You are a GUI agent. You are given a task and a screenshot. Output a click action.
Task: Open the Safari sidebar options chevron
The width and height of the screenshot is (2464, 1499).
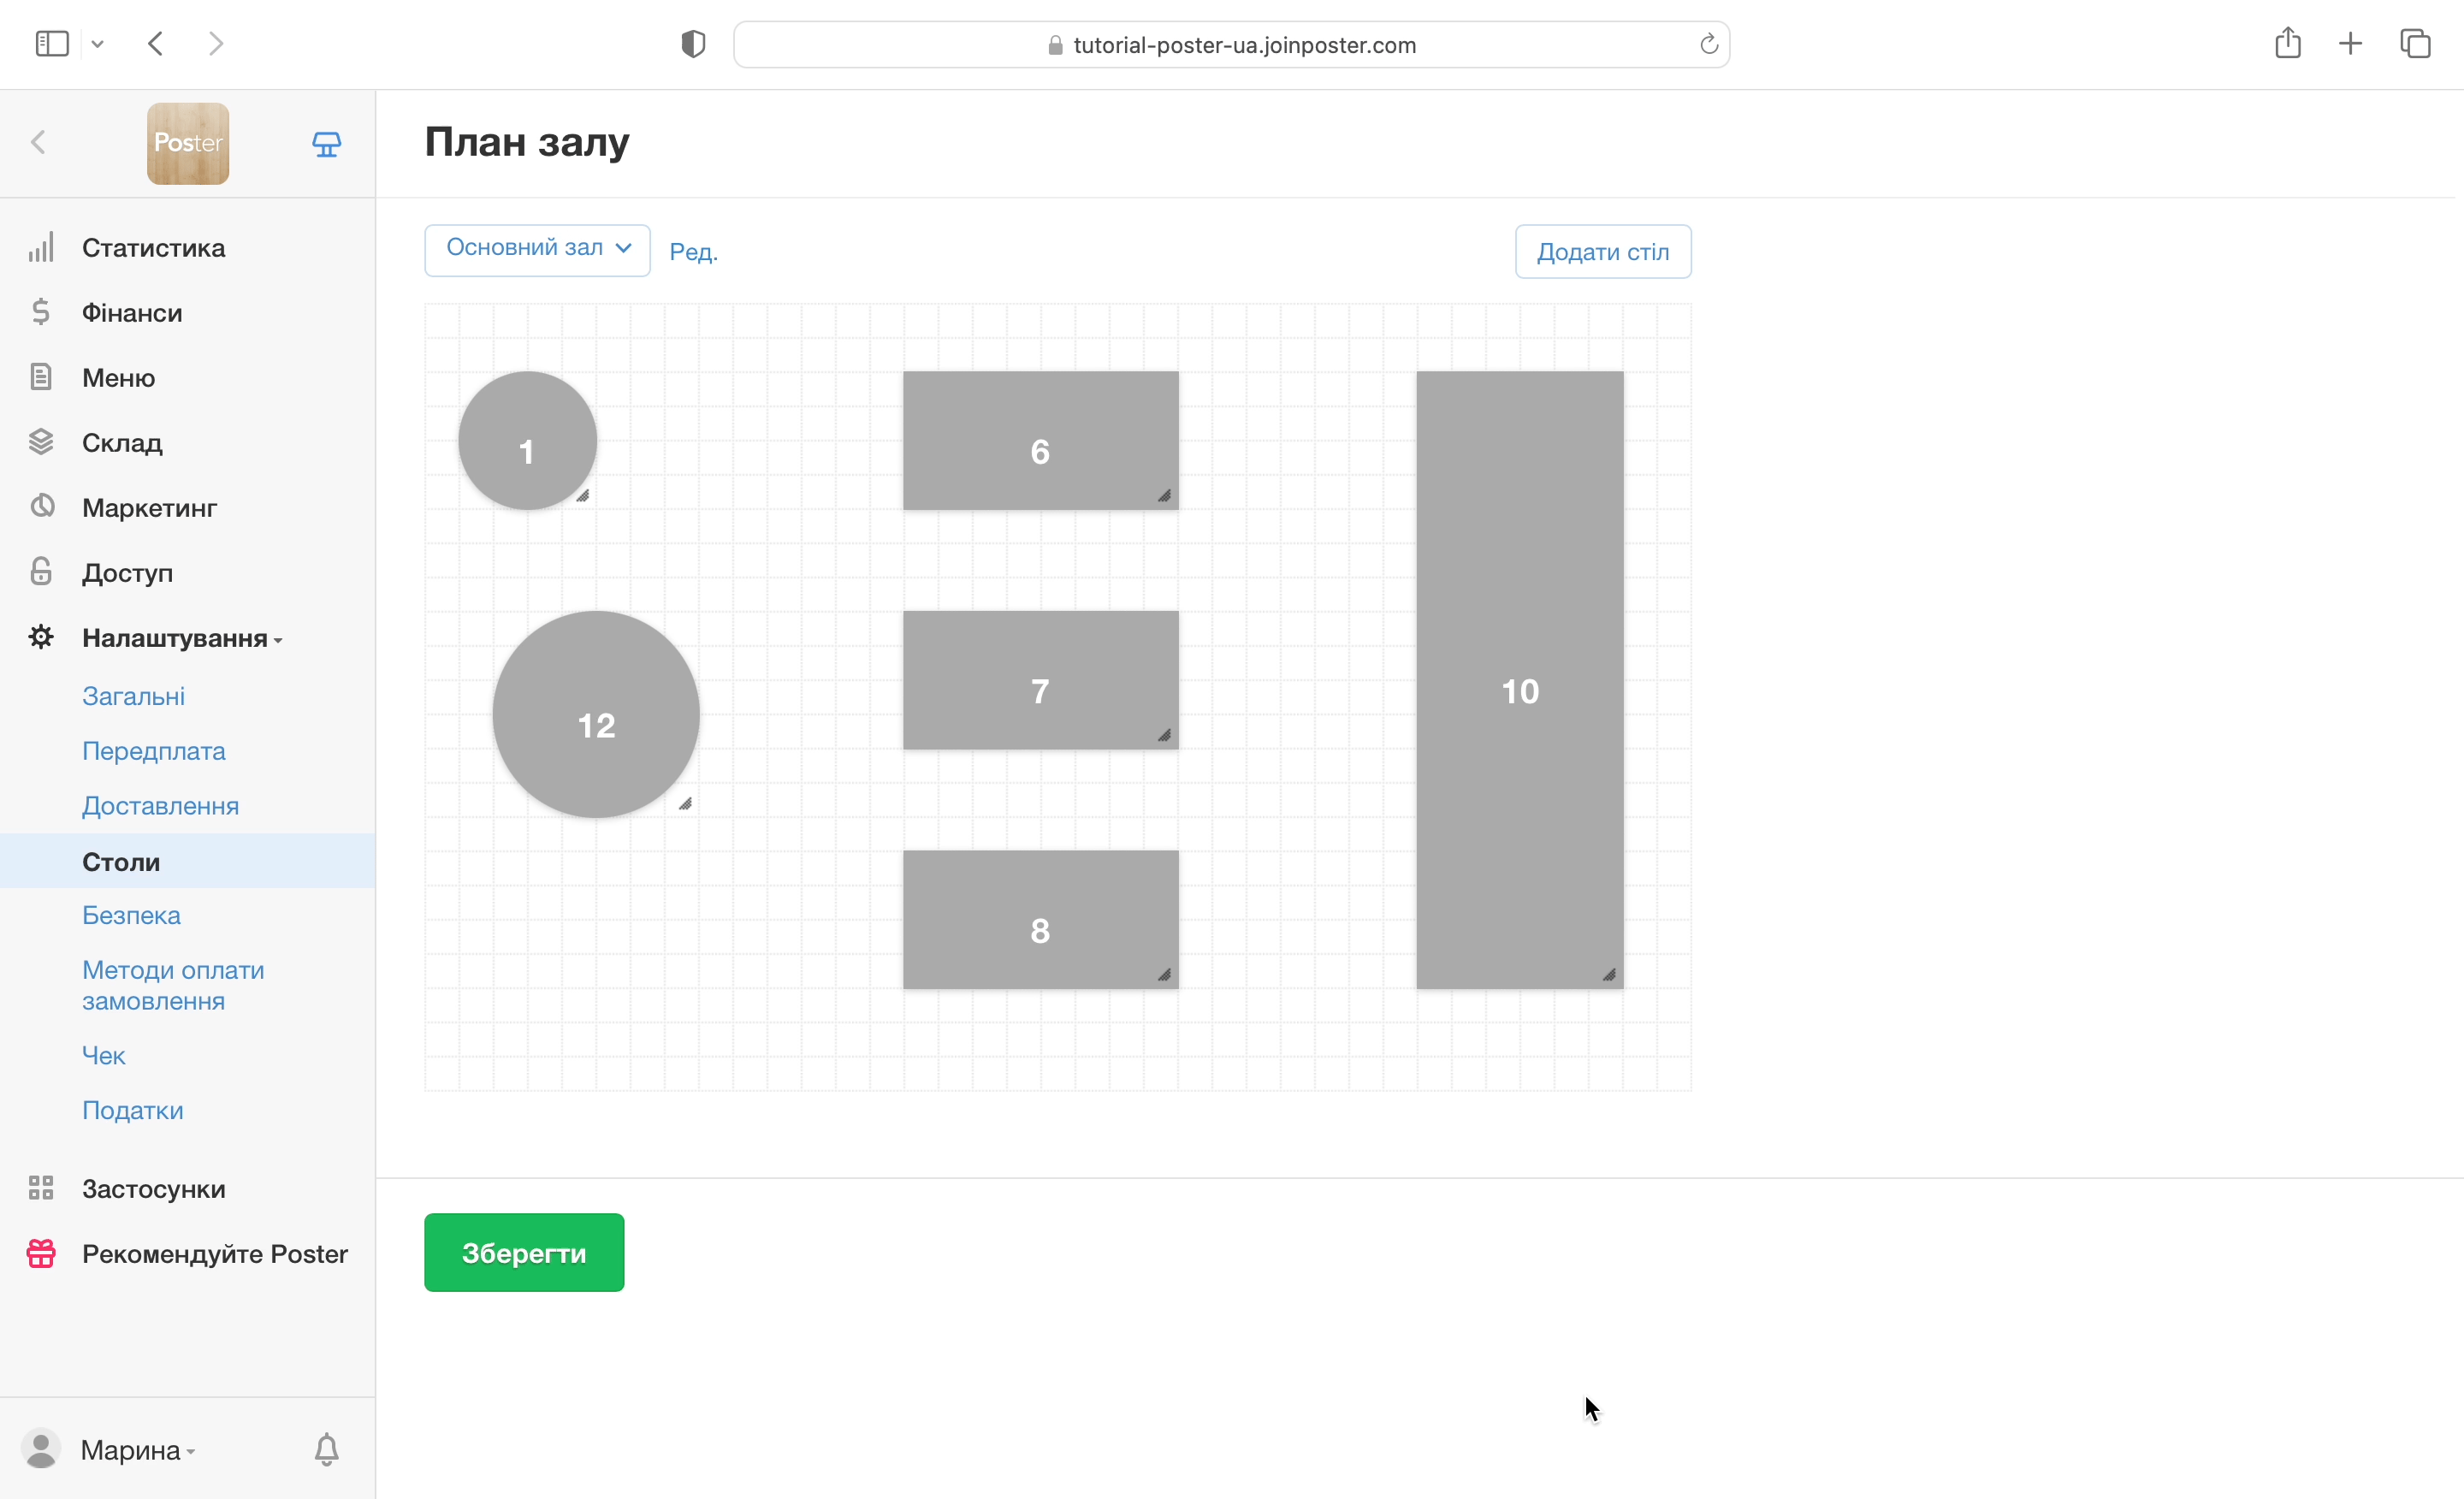[x=97, y=44]
